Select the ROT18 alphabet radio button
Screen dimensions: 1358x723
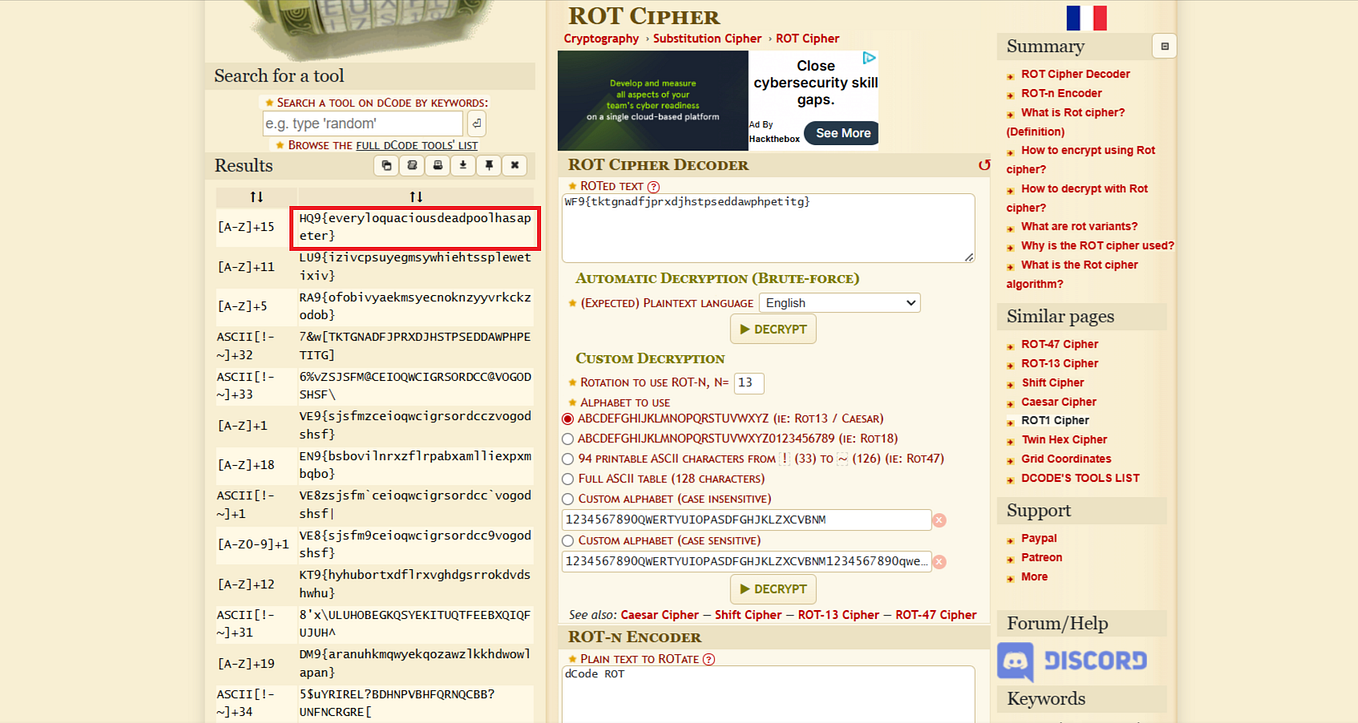(568, 438)
